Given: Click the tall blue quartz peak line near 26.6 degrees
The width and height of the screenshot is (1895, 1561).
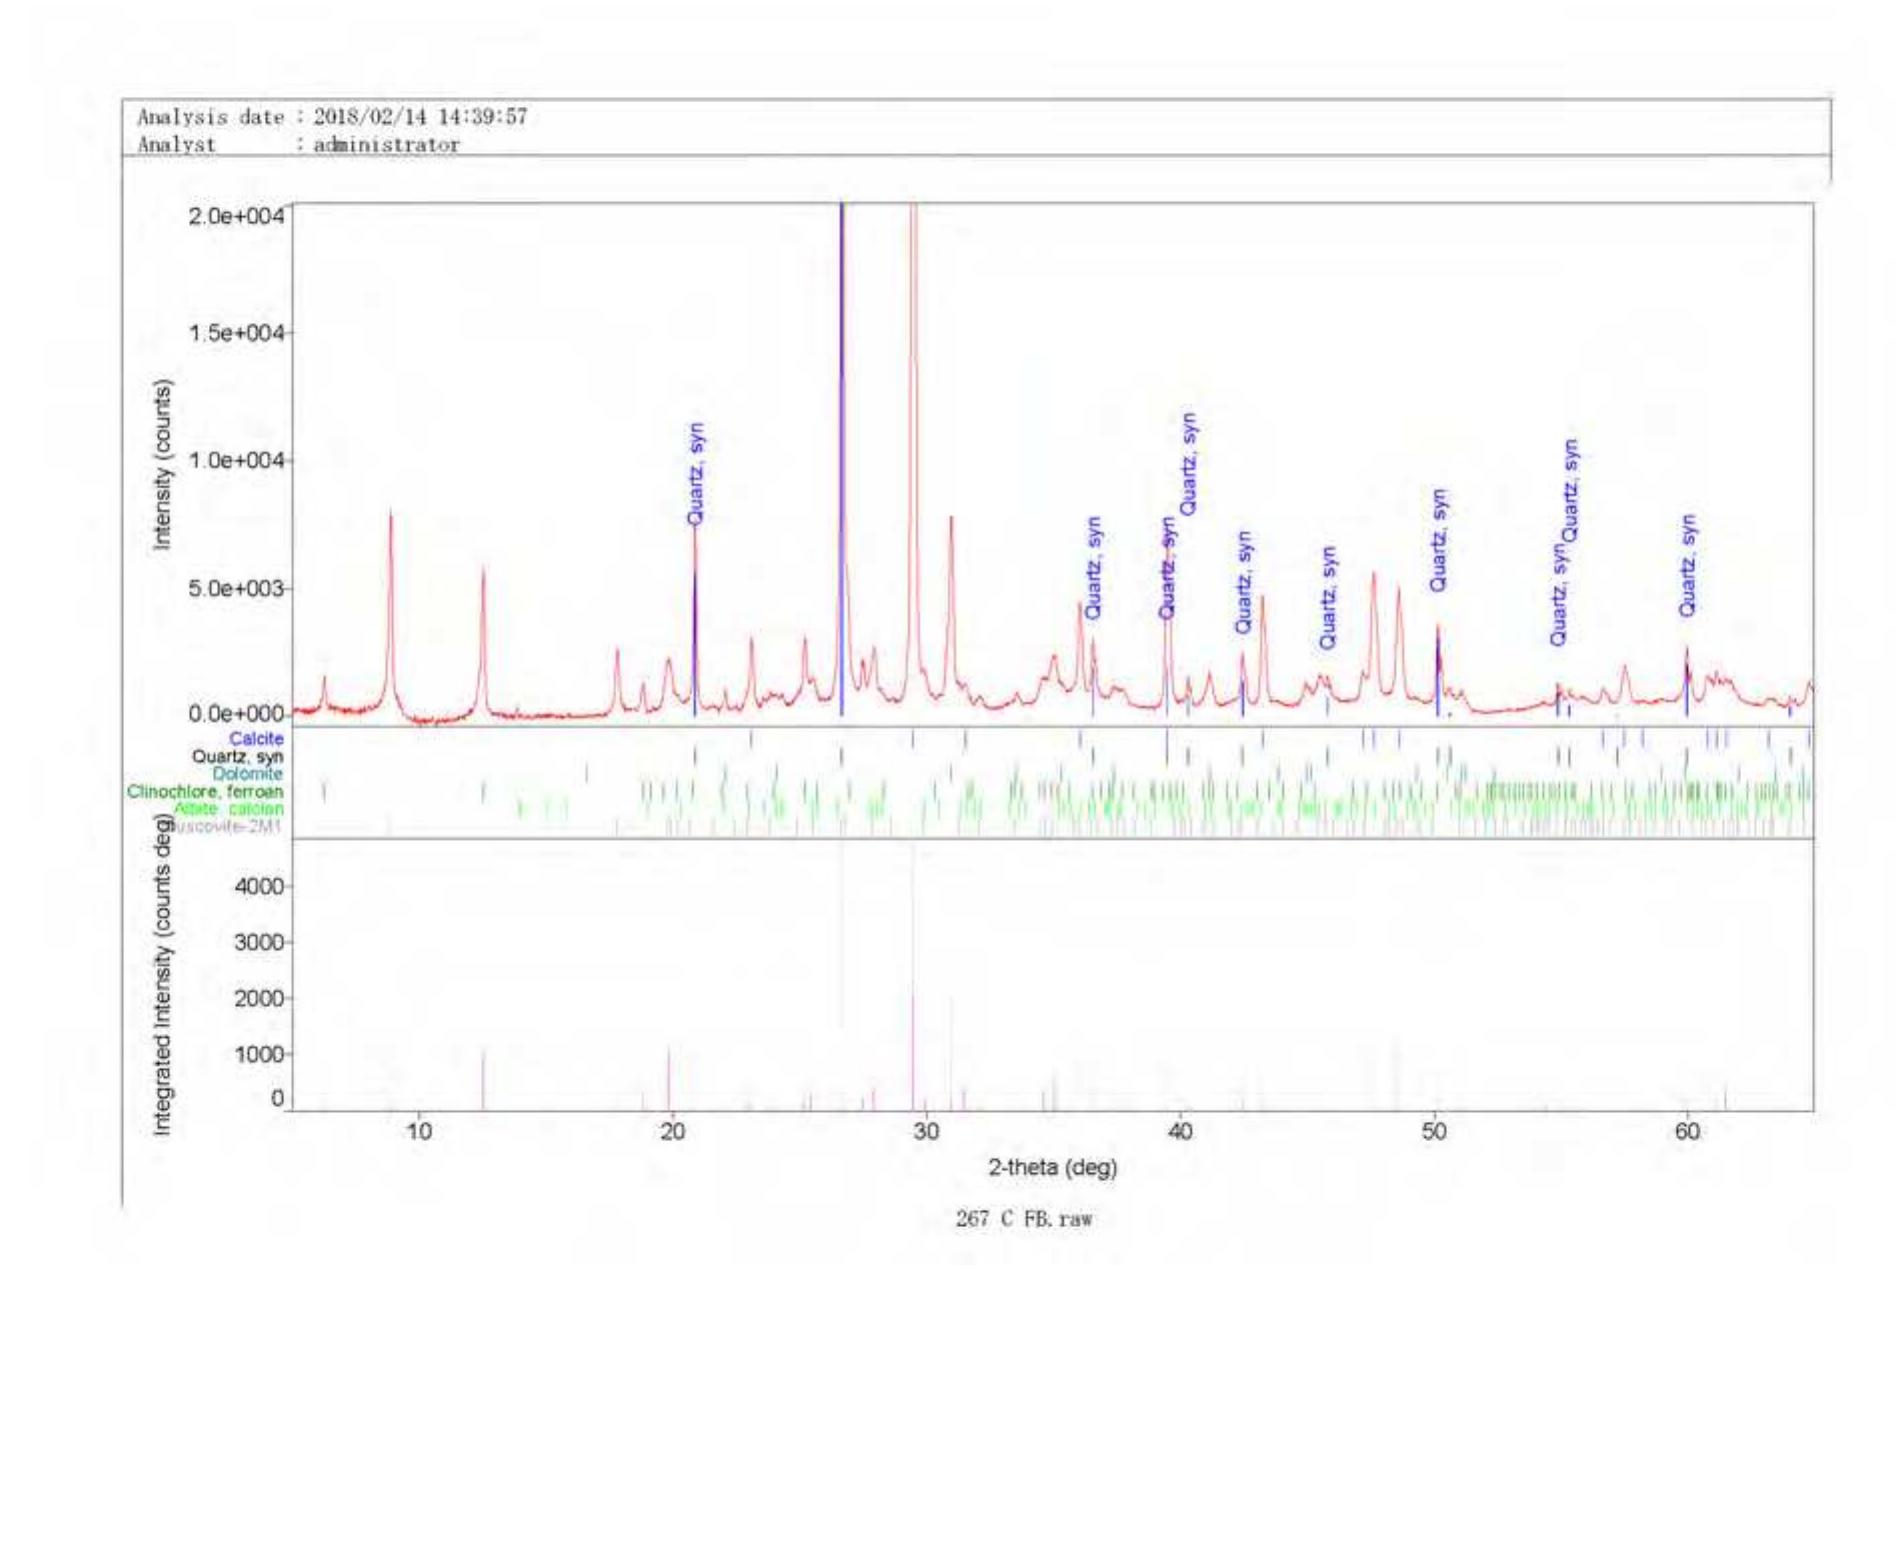Looking at the screenshot, I should pos(842,450).
